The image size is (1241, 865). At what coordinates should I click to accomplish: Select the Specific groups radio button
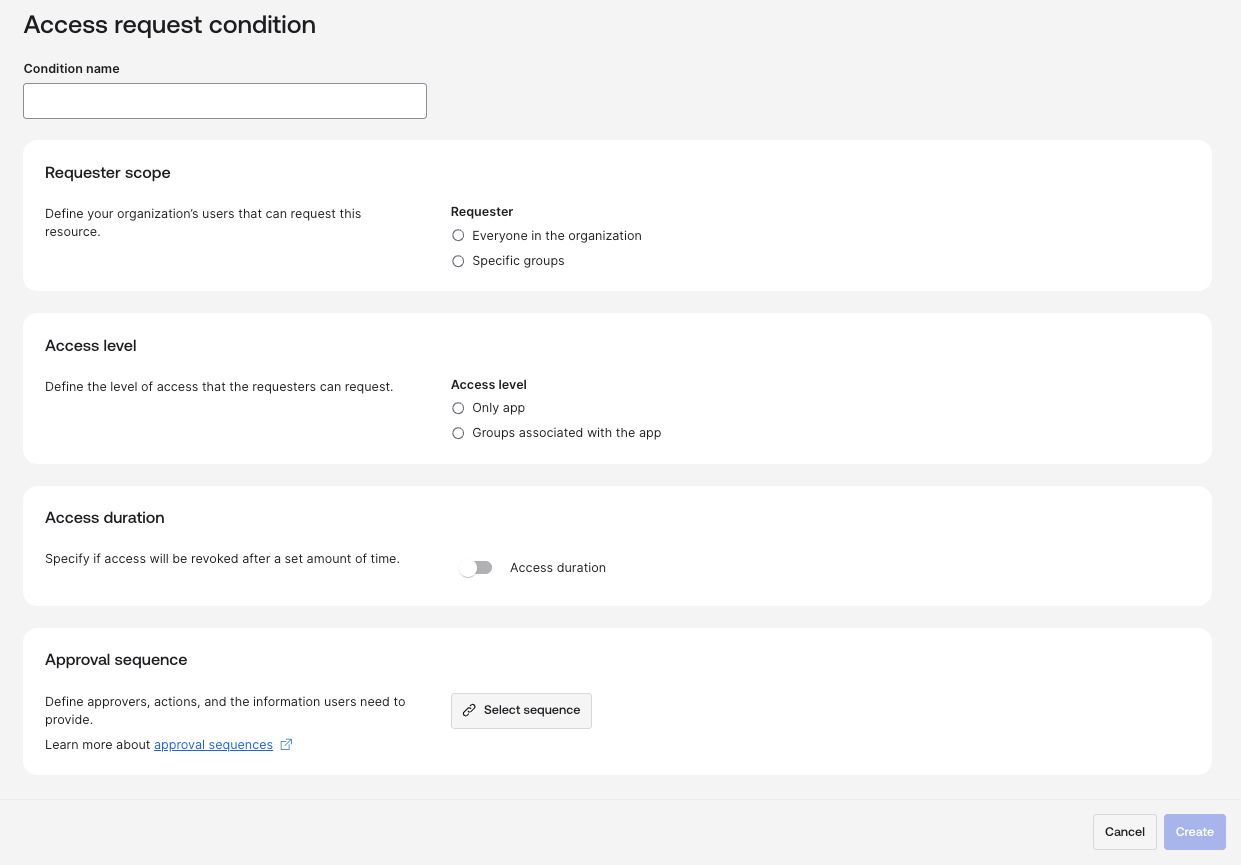point(458,261)
